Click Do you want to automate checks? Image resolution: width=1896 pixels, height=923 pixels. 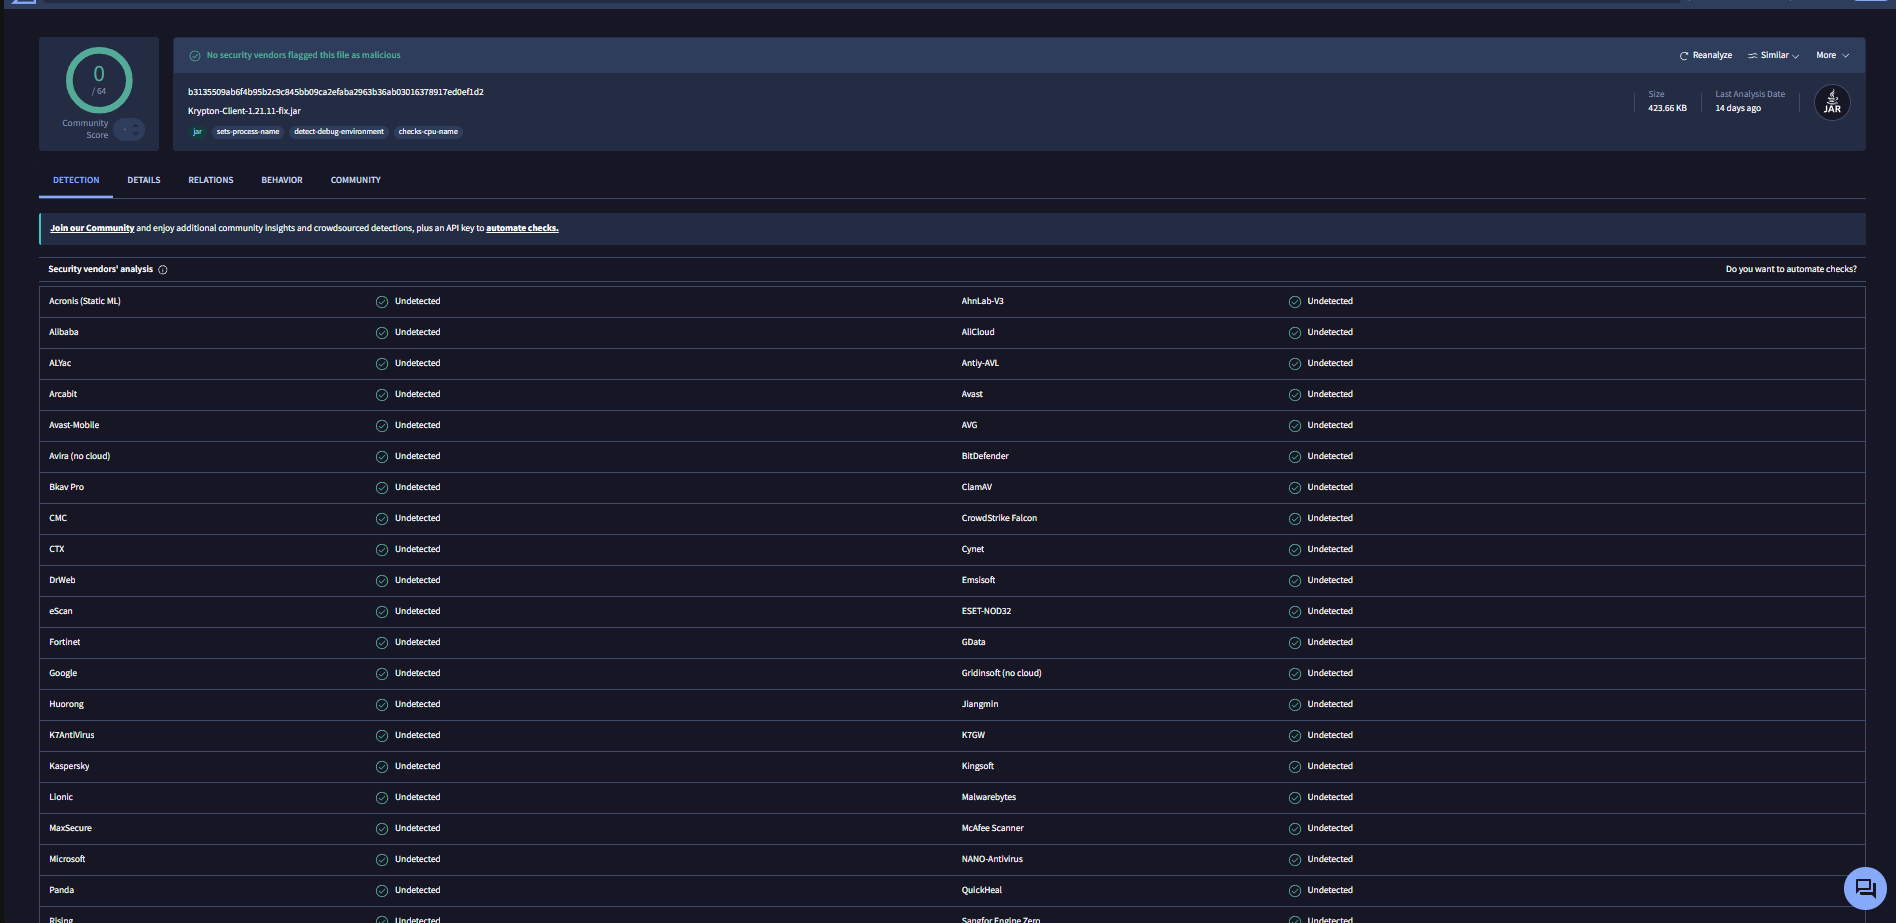point(1791,269)
